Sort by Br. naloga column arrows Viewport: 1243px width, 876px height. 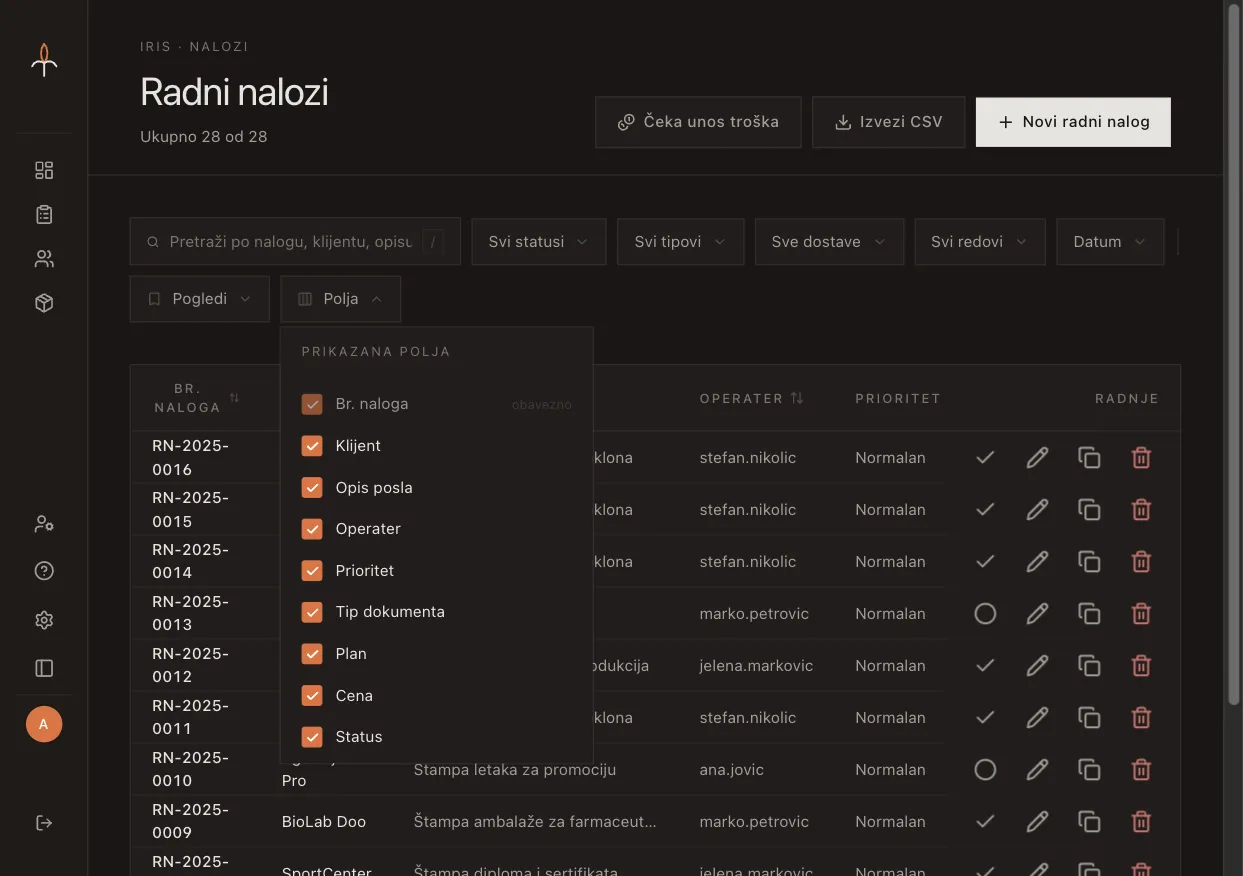(x=234, y=398)
